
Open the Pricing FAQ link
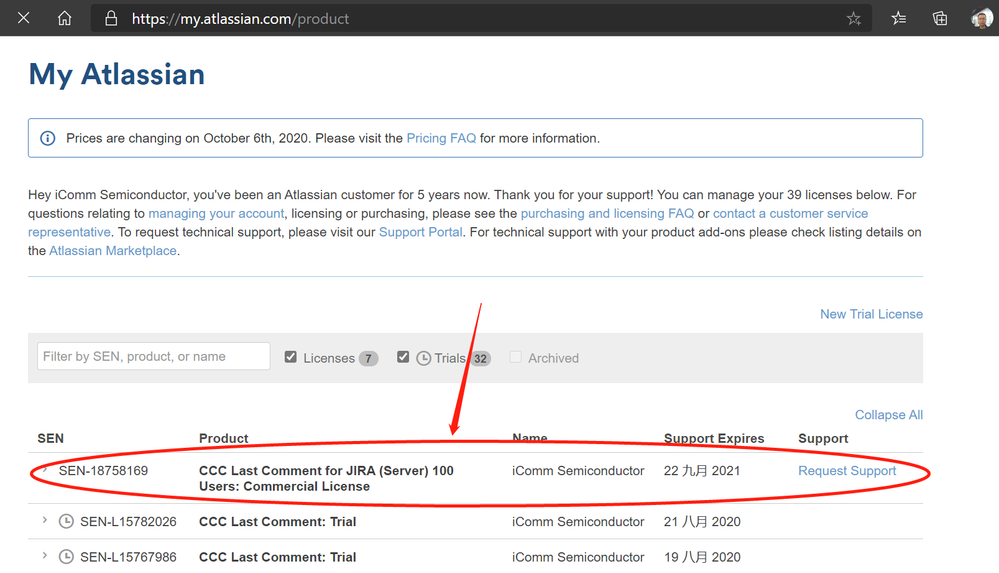[x=441, y=138]
